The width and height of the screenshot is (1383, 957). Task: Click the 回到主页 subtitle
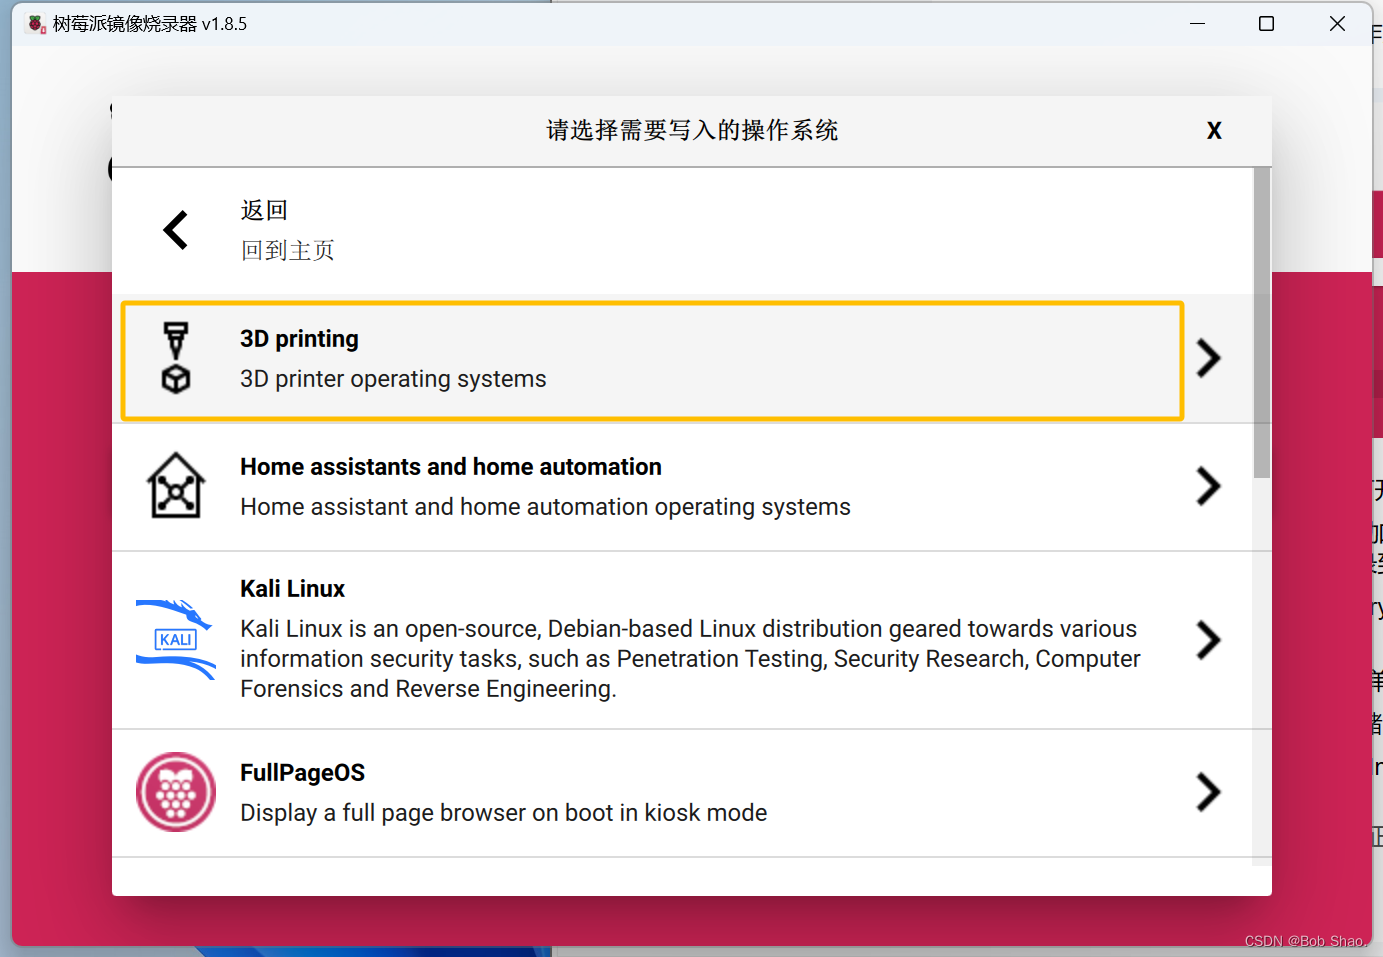(x=287, y=250)
